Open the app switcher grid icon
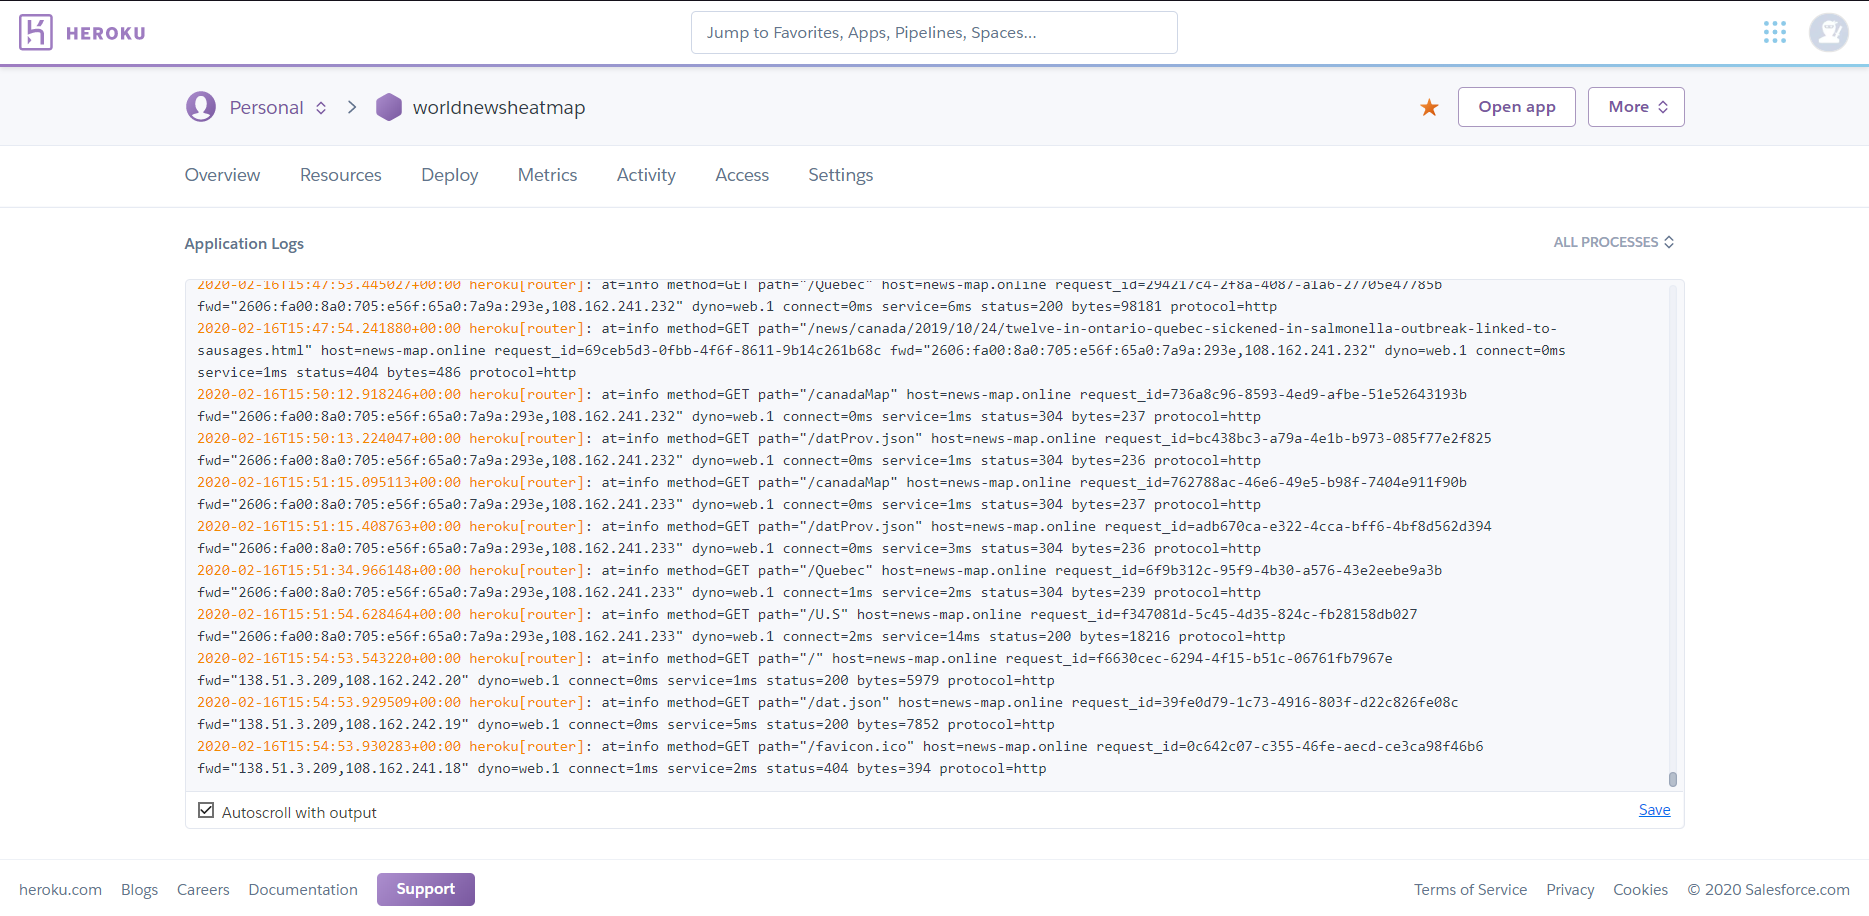 pos(1775,33)
